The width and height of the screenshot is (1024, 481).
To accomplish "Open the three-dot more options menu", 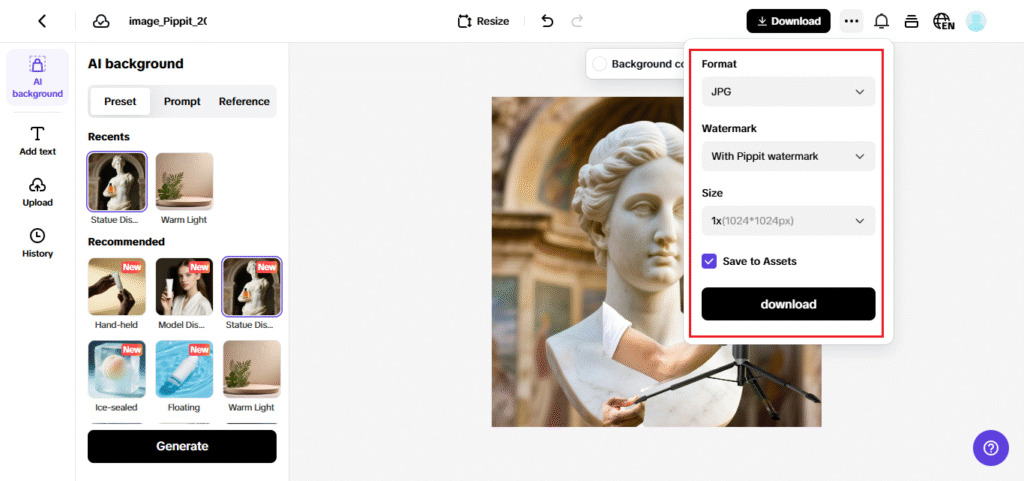I will point(851,21).
